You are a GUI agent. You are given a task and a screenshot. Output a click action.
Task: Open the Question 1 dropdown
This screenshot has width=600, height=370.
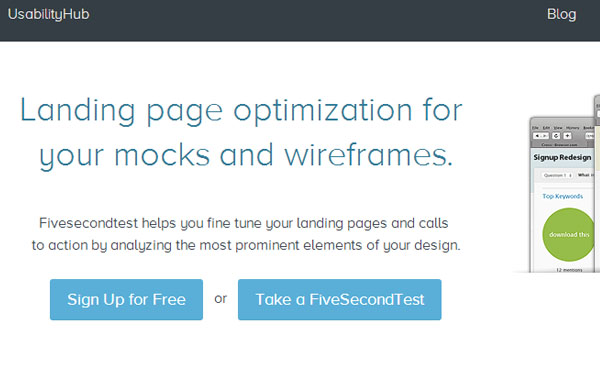tap(558, 175)
